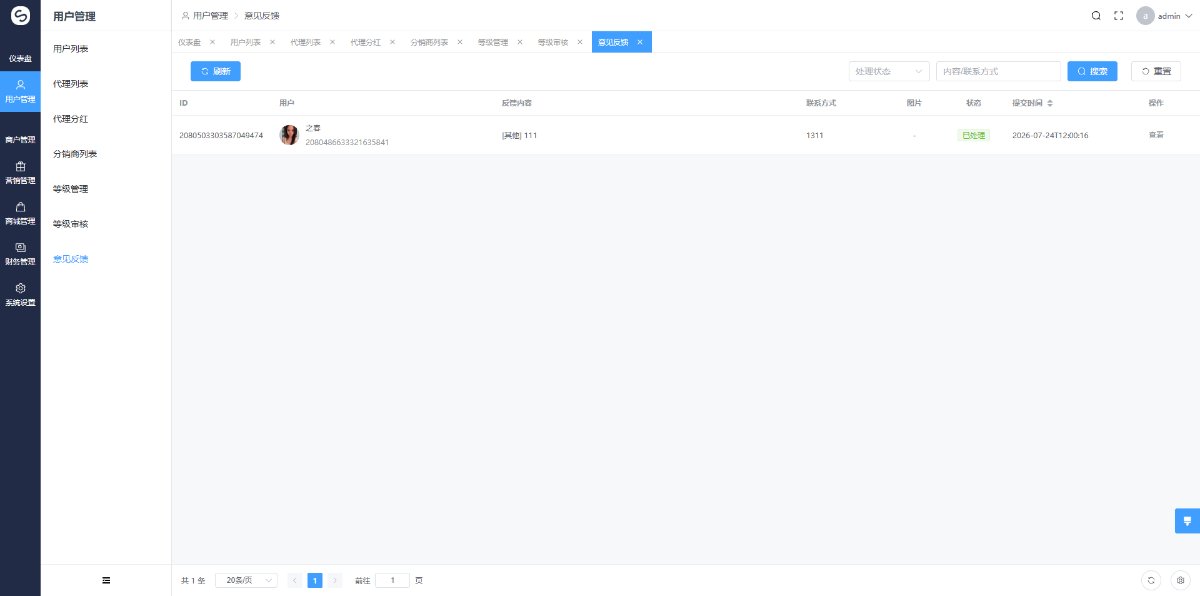Switch to the 仪表盘 tab

coord(189,42)
